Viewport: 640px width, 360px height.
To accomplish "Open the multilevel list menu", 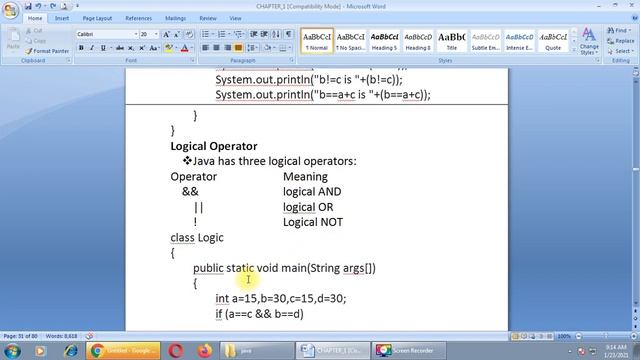I will point(238,34).
